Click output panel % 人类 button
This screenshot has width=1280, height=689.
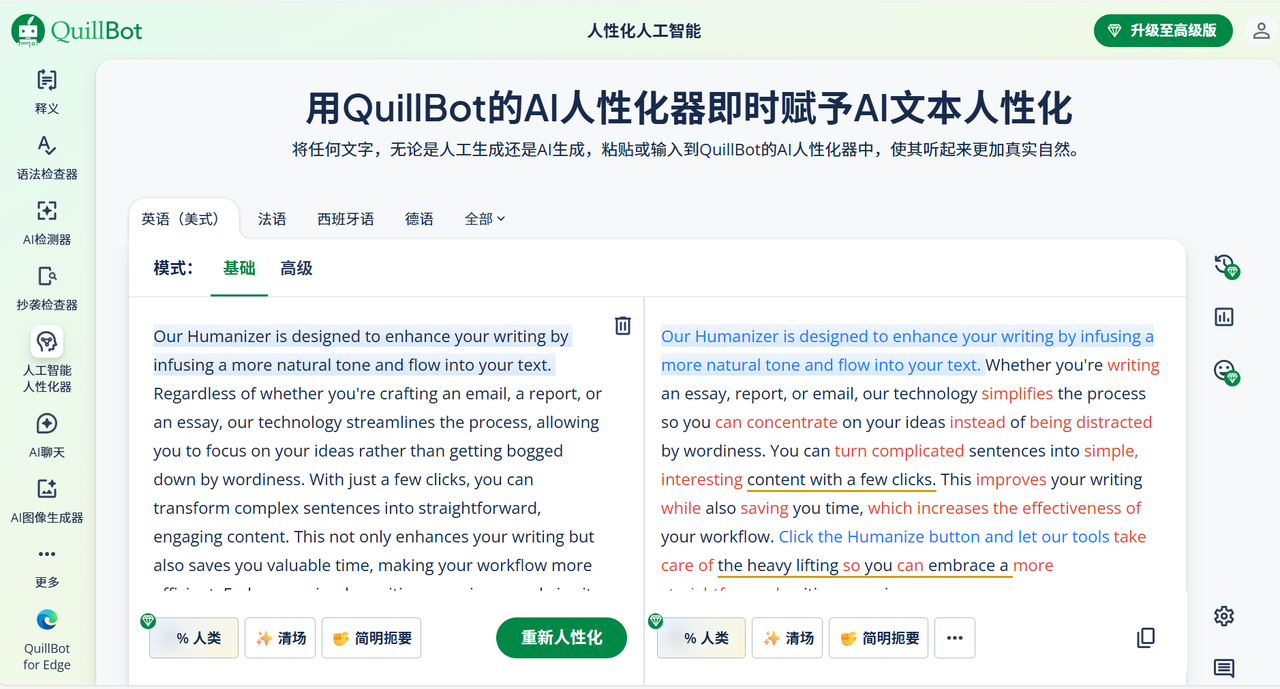[x=701, y=638]
